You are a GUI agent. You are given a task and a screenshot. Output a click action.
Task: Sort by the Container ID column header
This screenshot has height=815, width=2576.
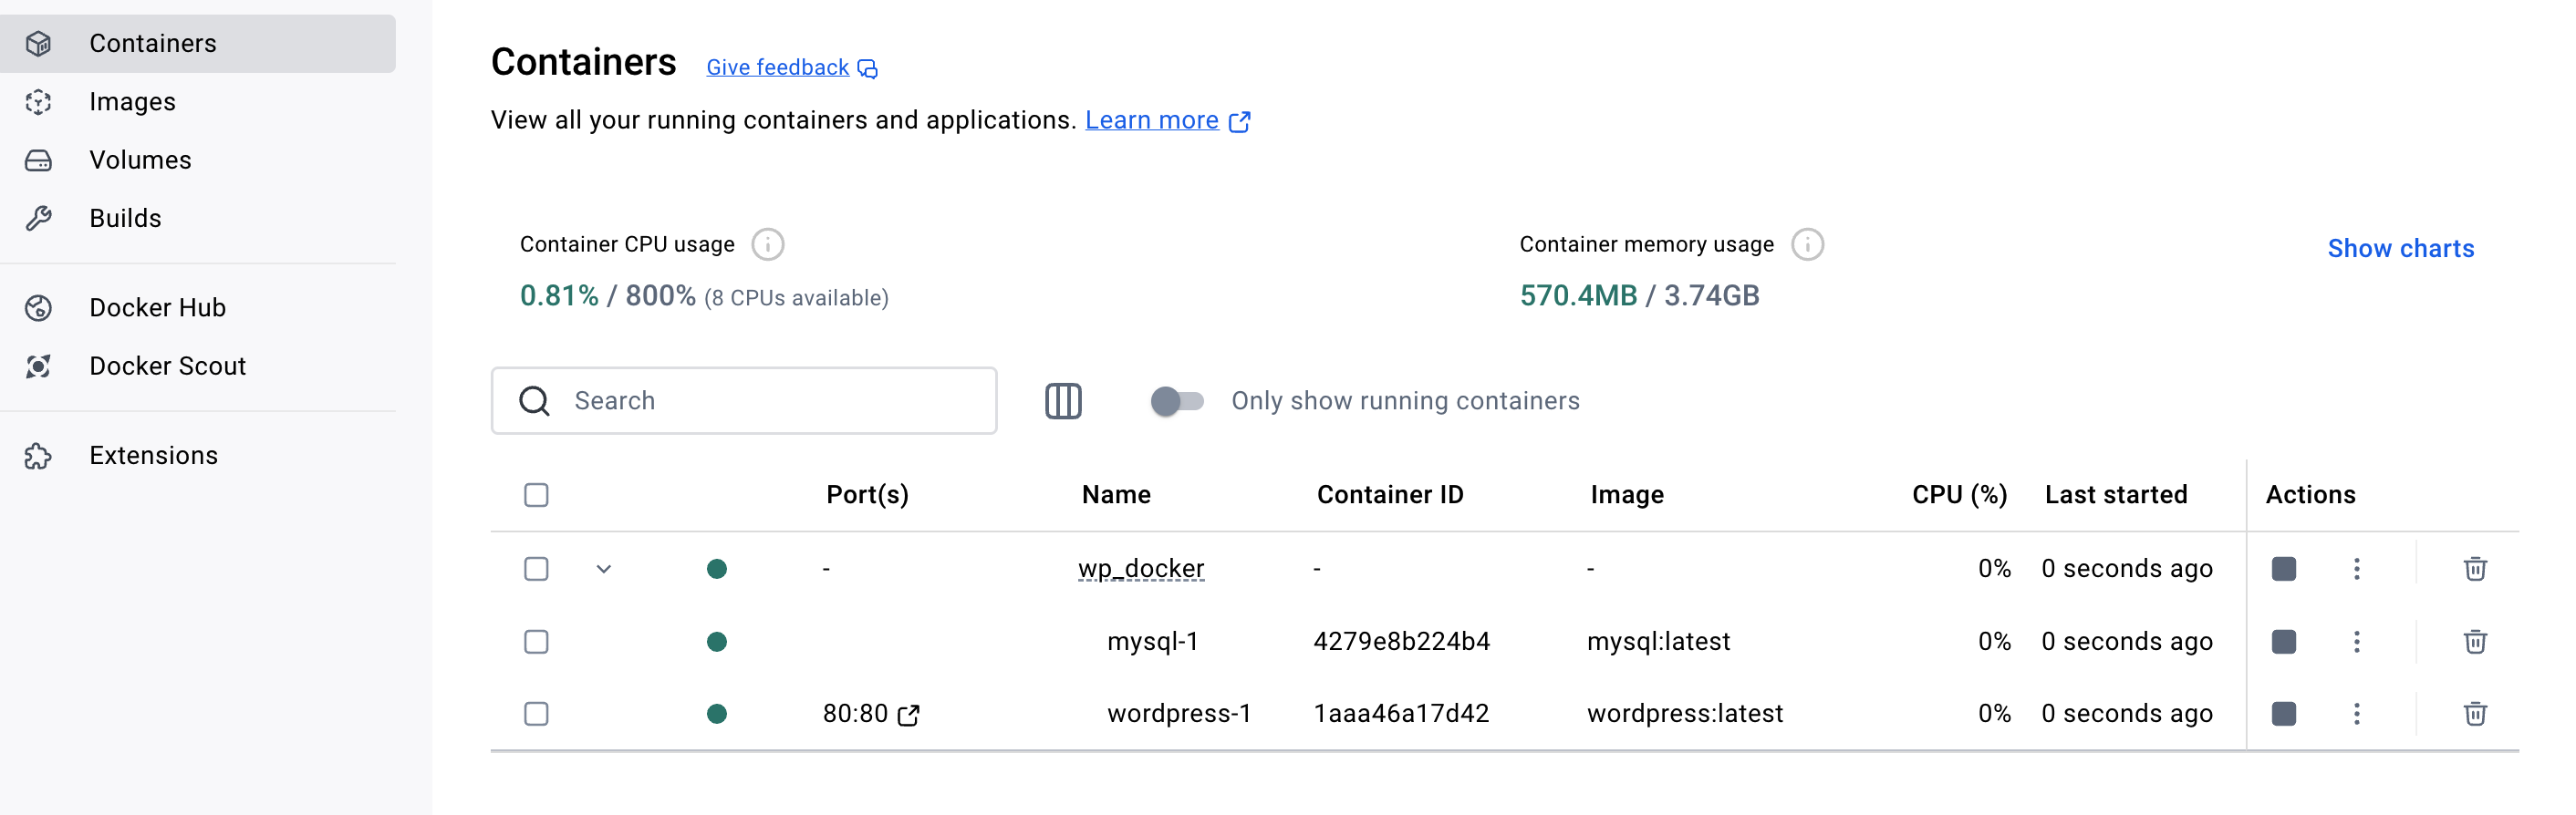coord(1390,495)
